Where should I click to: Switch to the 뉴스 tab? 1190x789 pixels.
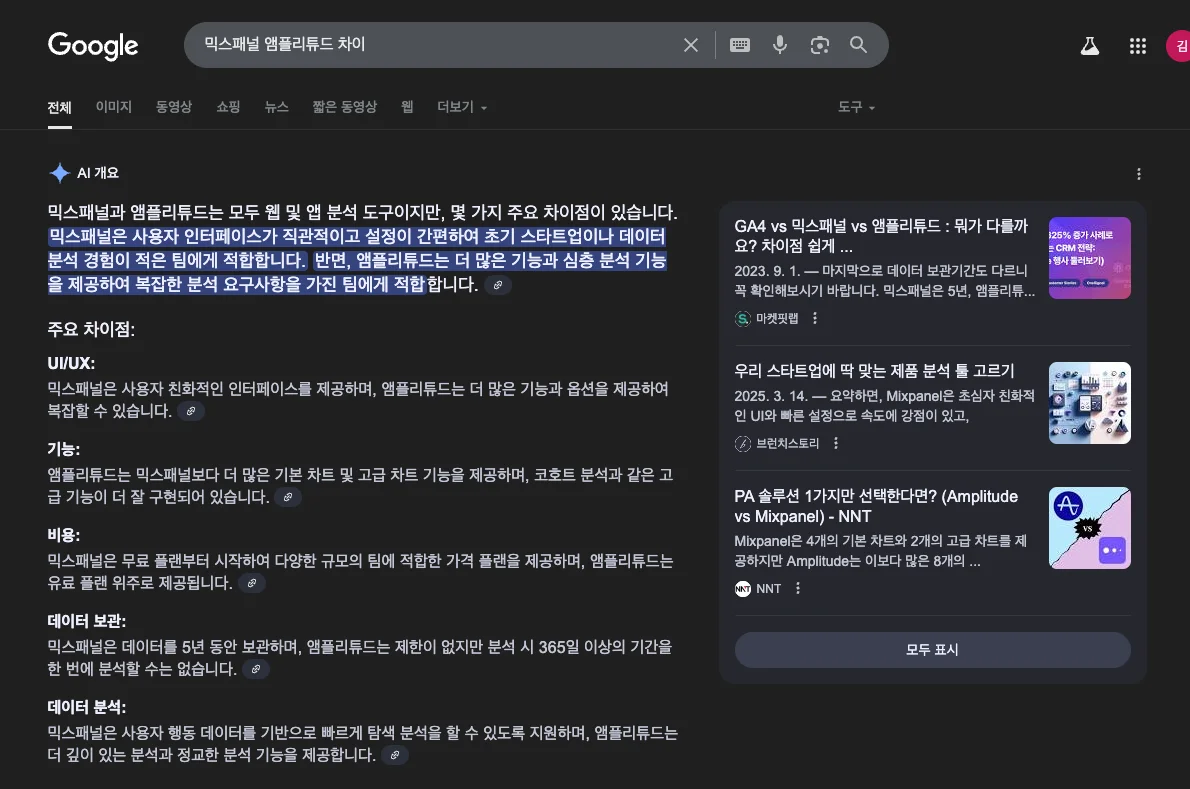[276, 107]
